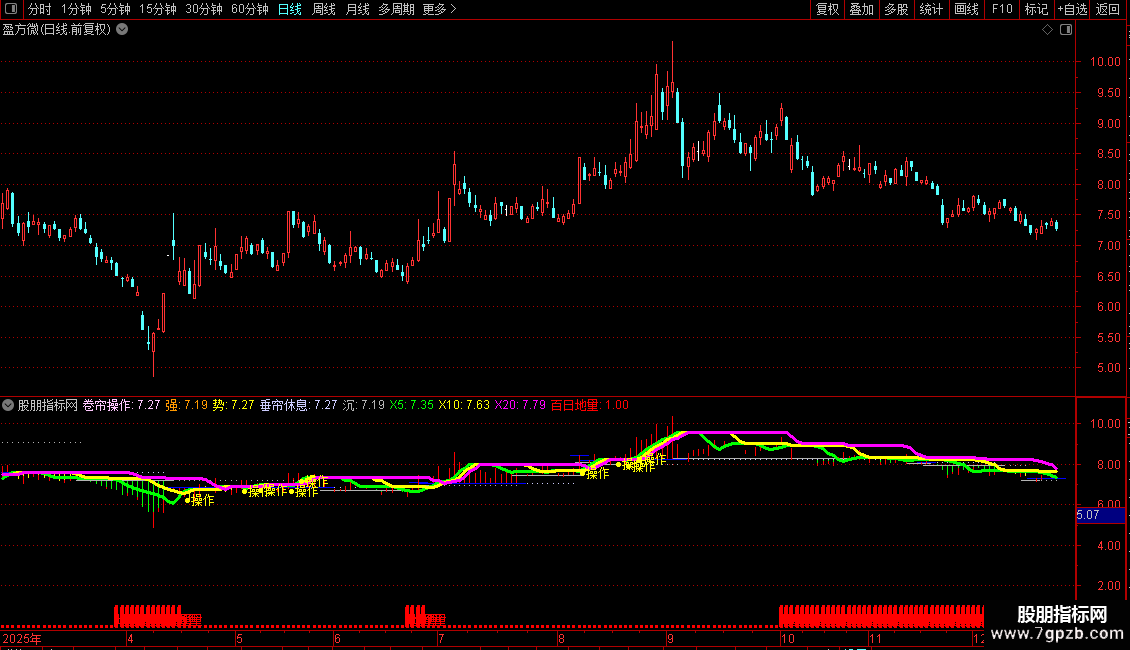The width and height of the screenshot is (1130, 650).
Task: Click the 2025年 date axis label
Action: tap(22, 639)
